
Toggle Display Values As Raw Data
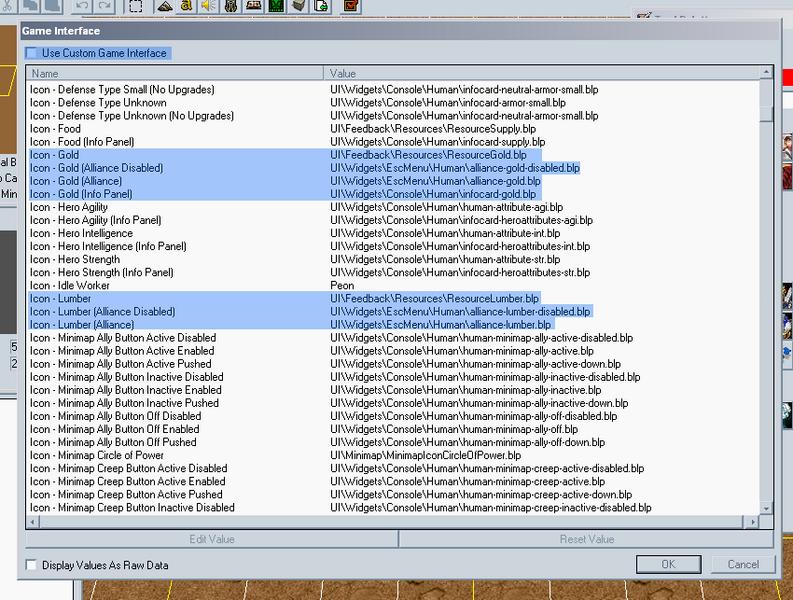(x=31, y=565)
